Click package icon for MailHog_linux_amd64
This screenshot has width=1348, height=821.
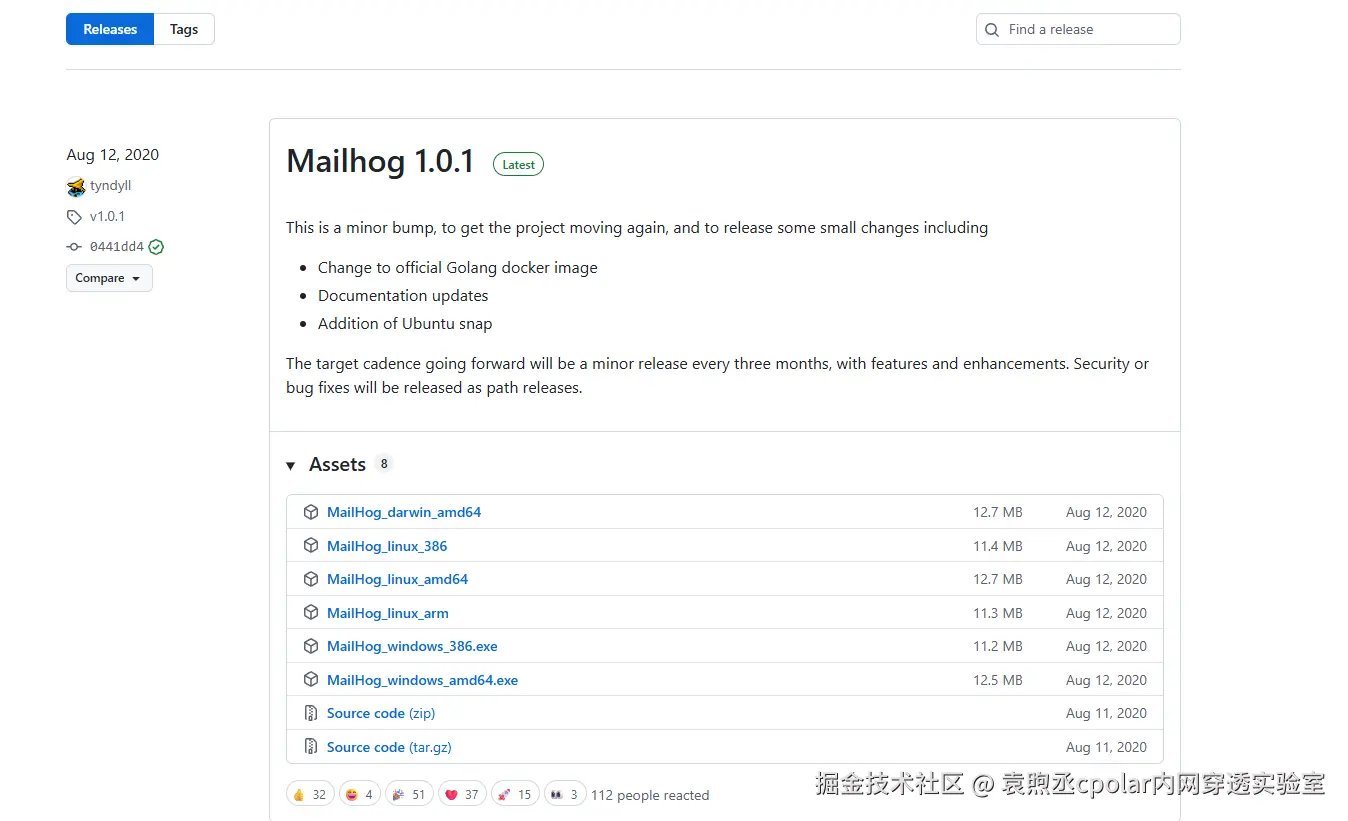coord(311,579)
